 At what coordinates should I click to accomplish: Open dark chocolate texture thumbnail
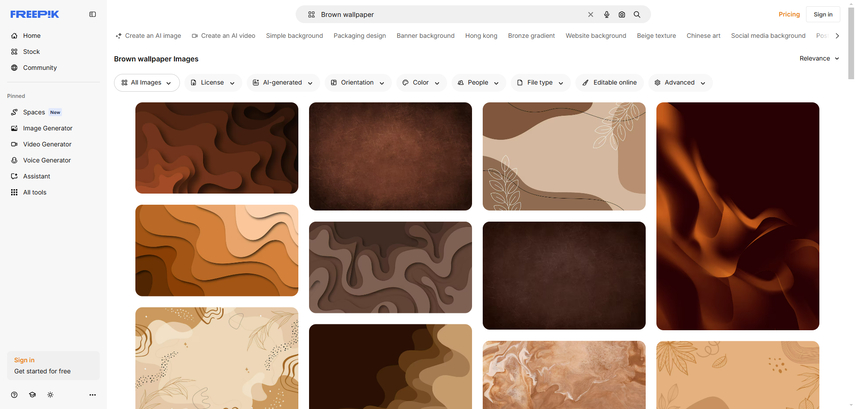[564, 275]
